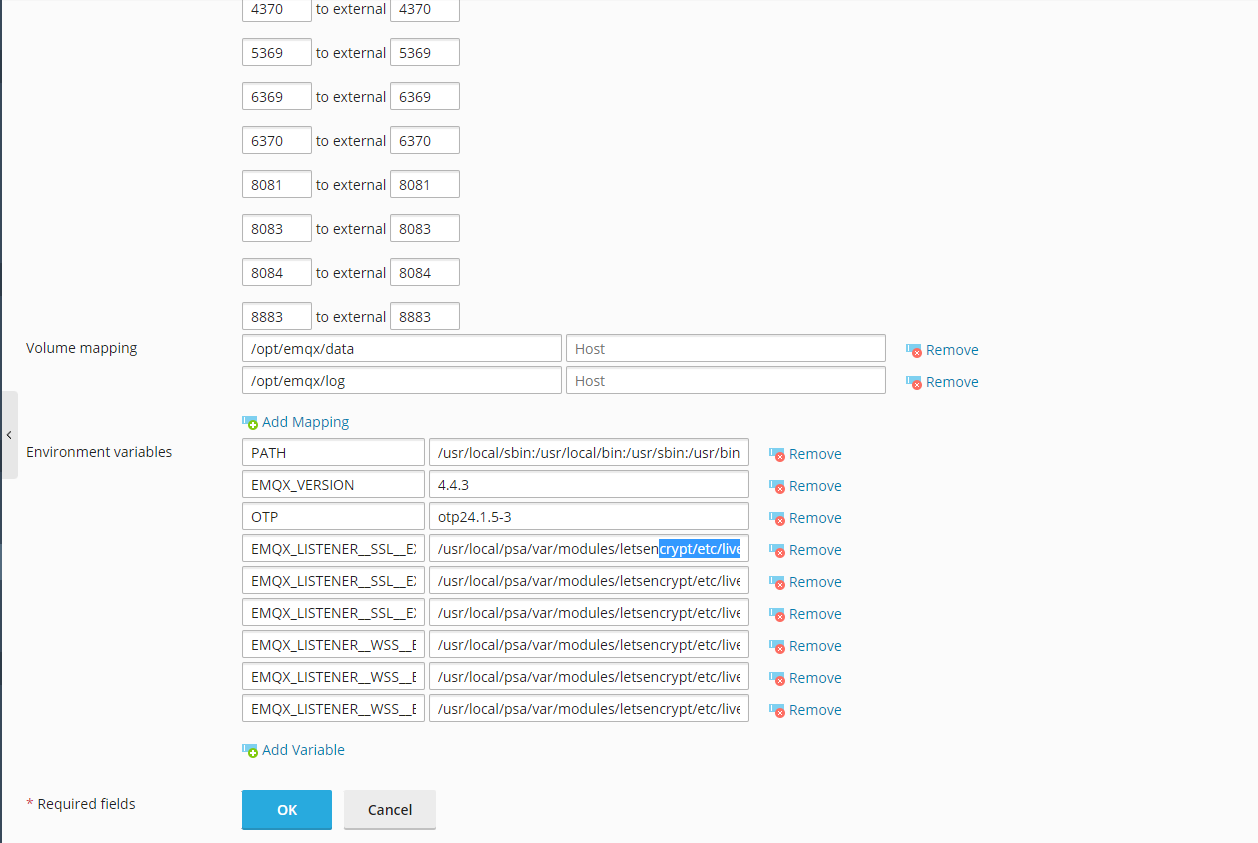Viewport: 1258px width, 843px height.
Task: Edit the external port 8883 field
Action: point(424,316)
